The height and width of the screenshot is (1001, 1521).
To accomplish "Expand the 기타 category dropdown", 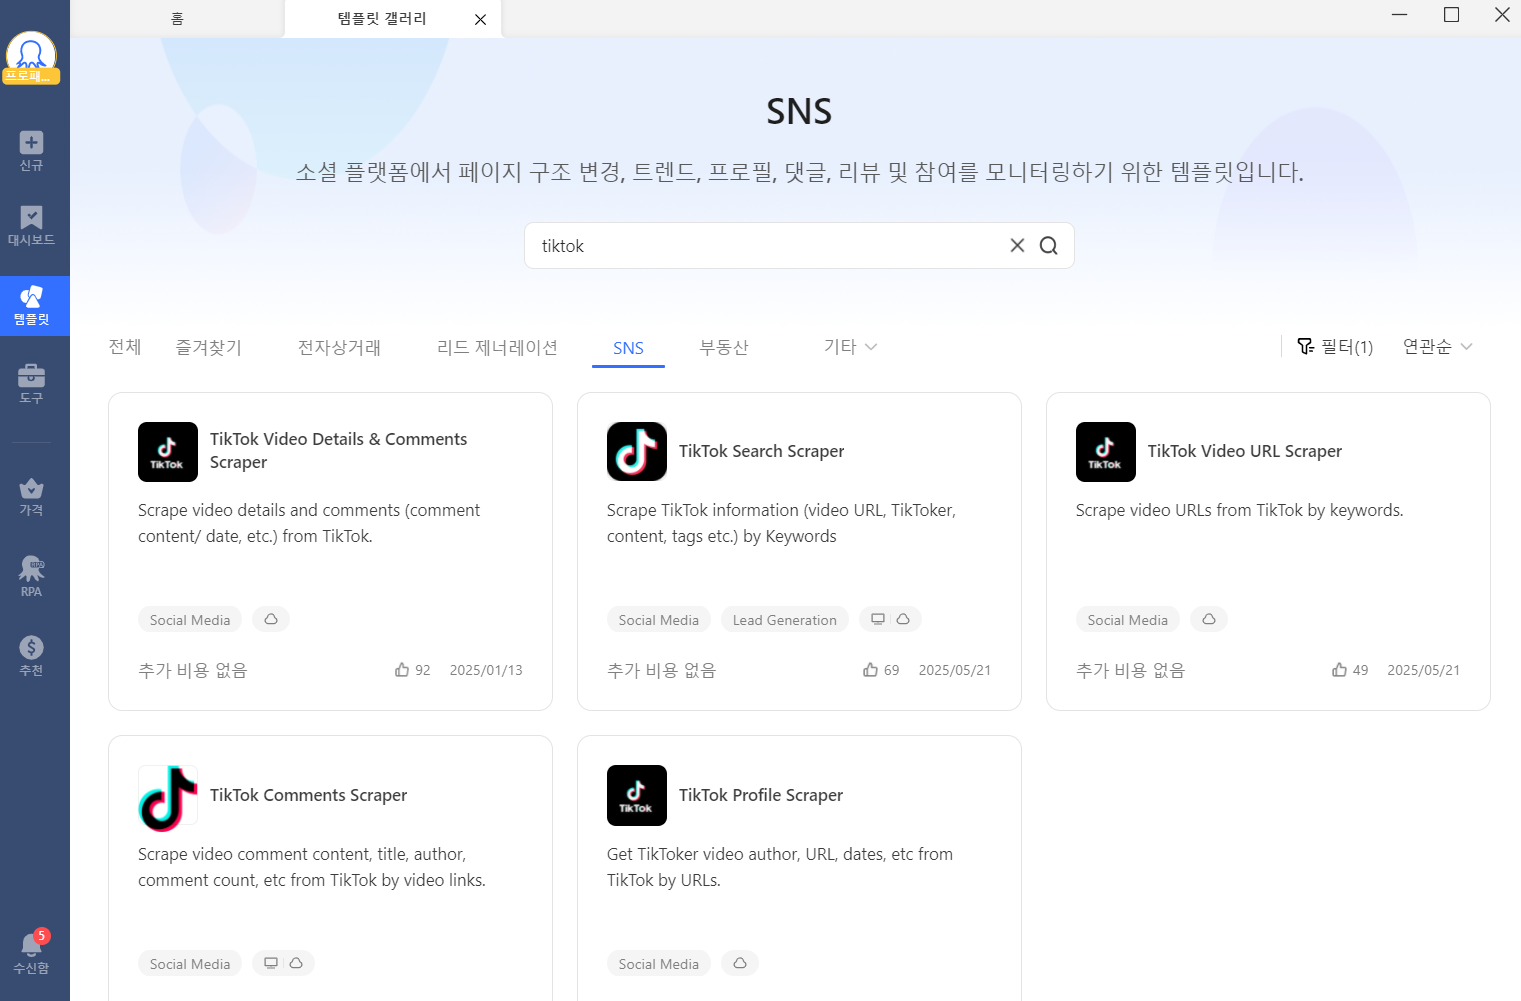I will coord(850,347).
